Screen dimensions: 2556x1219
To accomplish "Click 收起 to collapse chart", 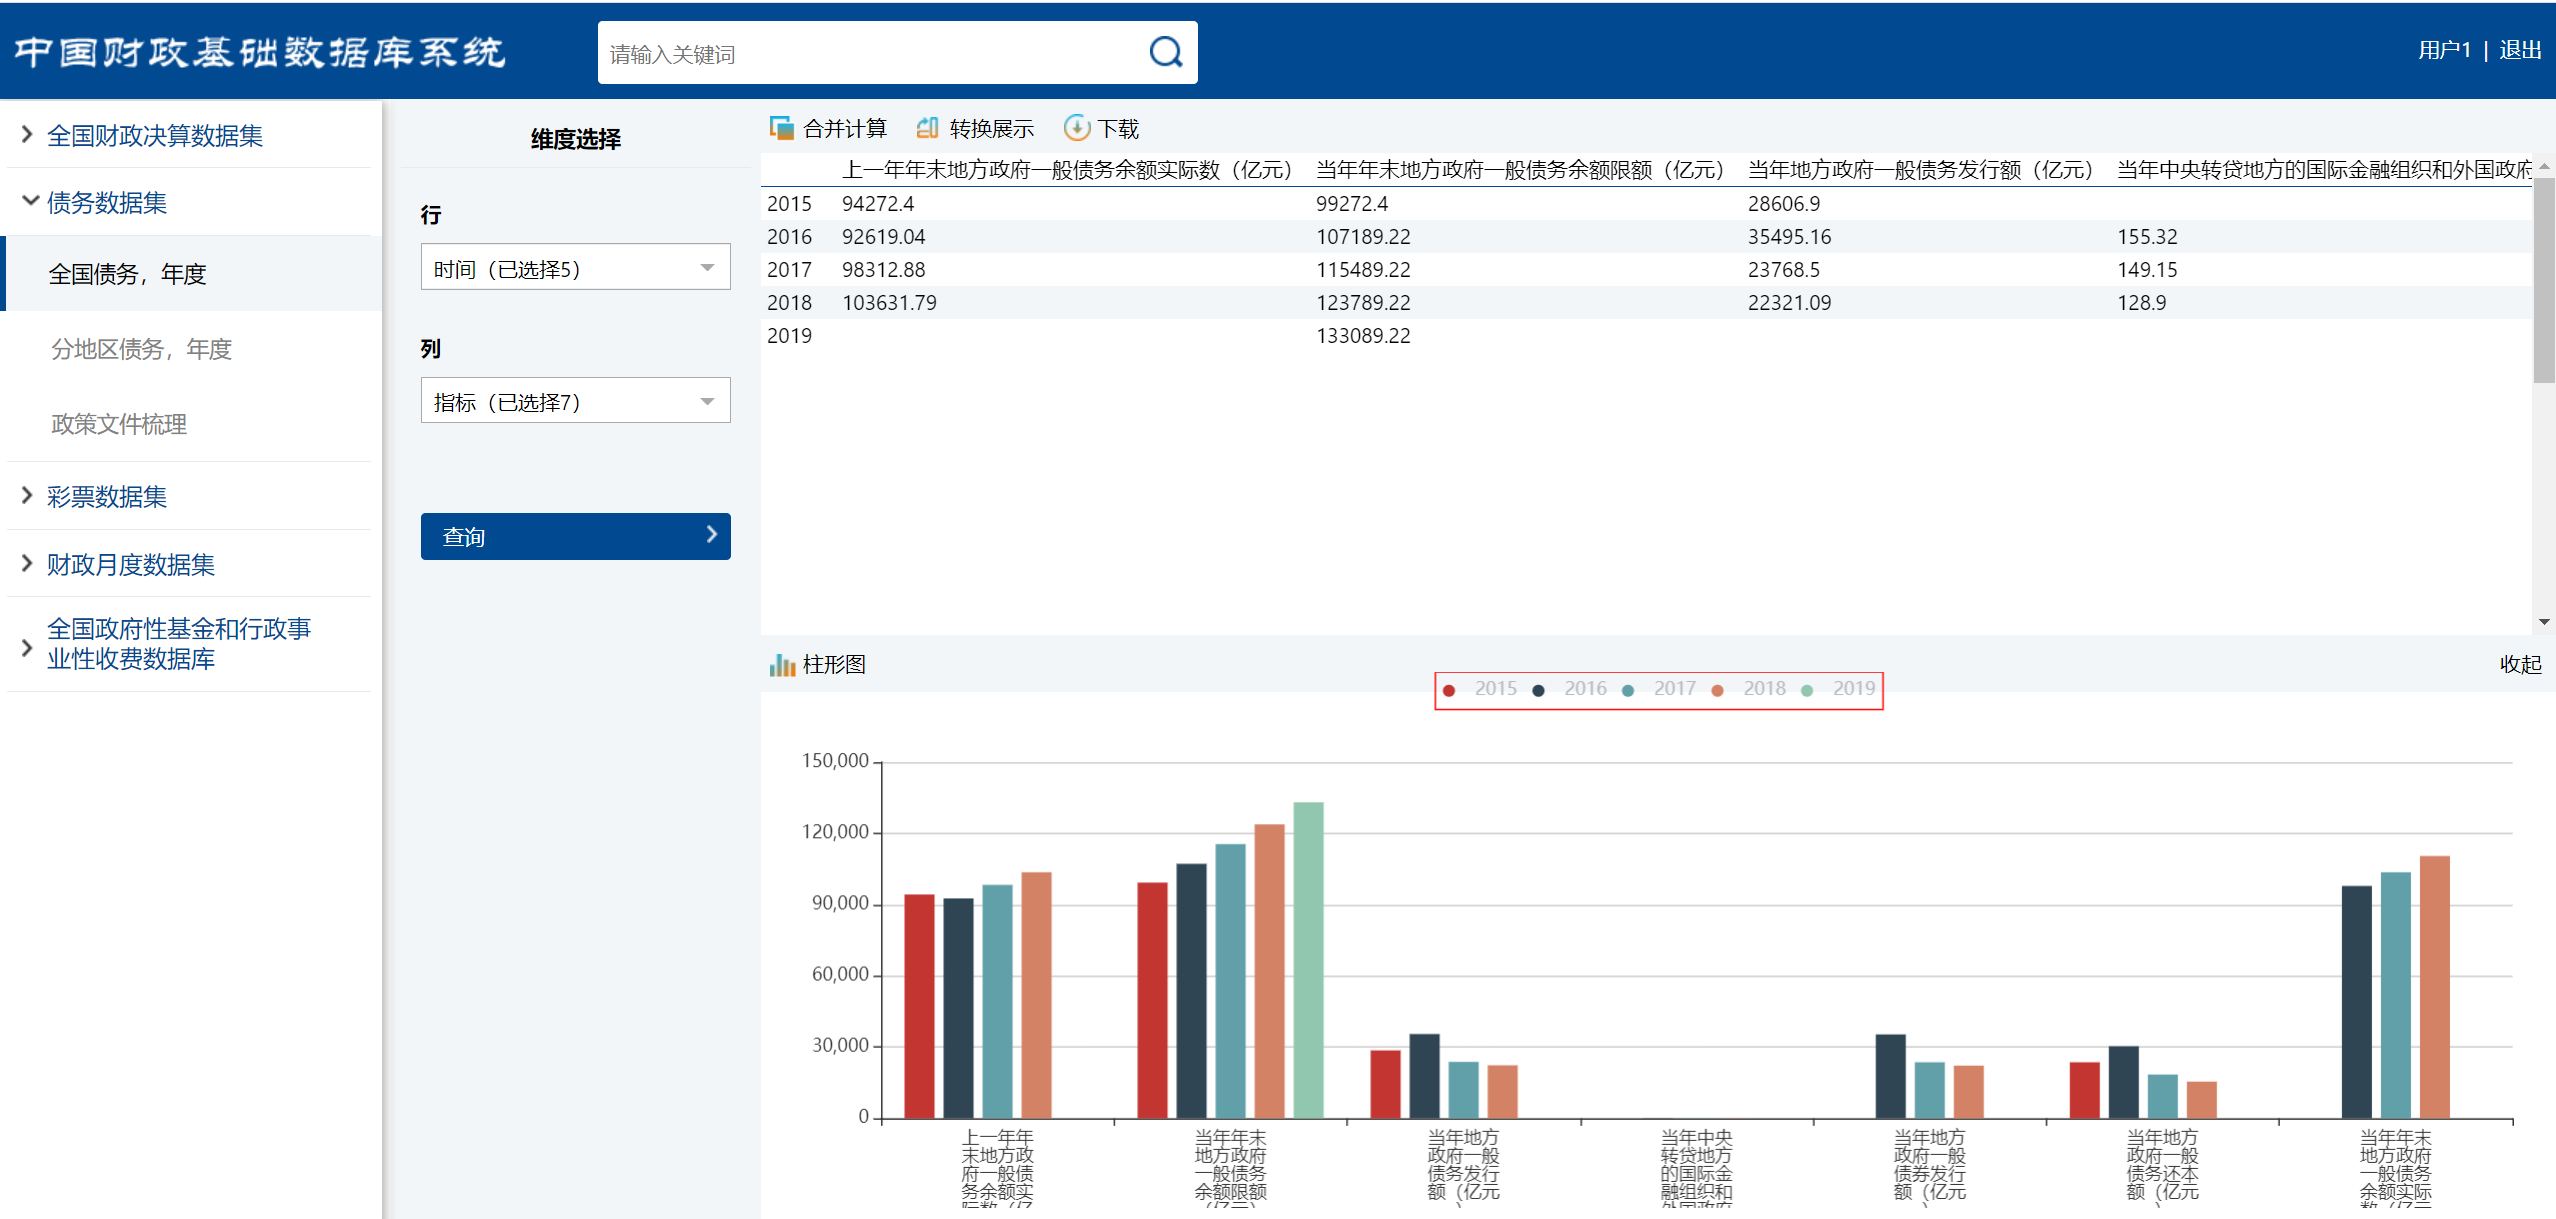I will pyautogui.click(x=2520, y=664).
